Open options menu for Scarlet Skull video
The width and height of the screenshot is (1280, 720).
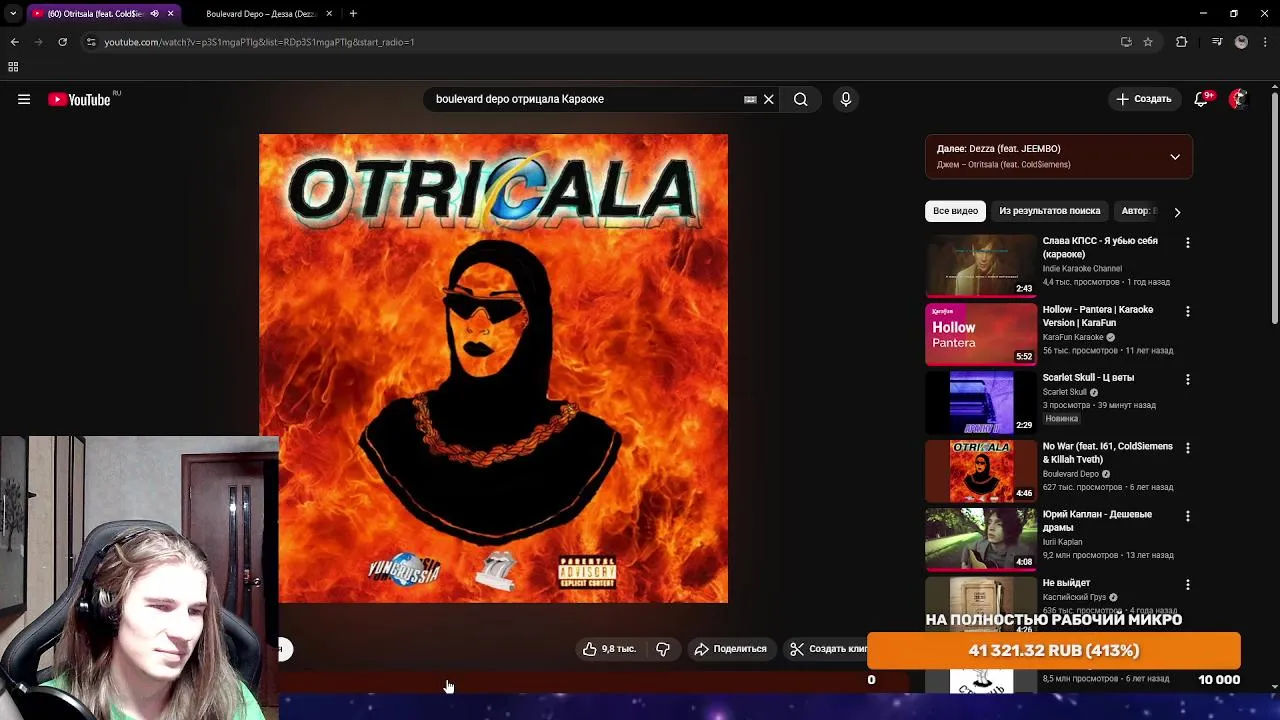[1187, 380]
